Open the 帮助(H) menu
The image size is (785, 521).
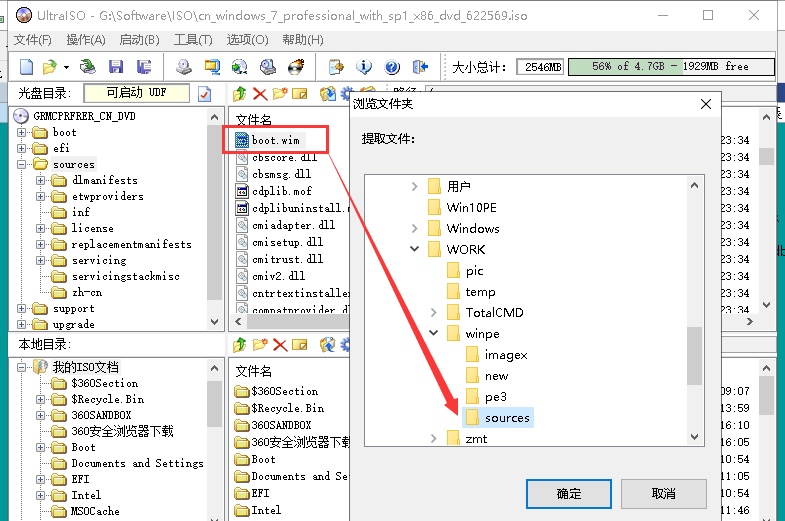pos(302,40)
